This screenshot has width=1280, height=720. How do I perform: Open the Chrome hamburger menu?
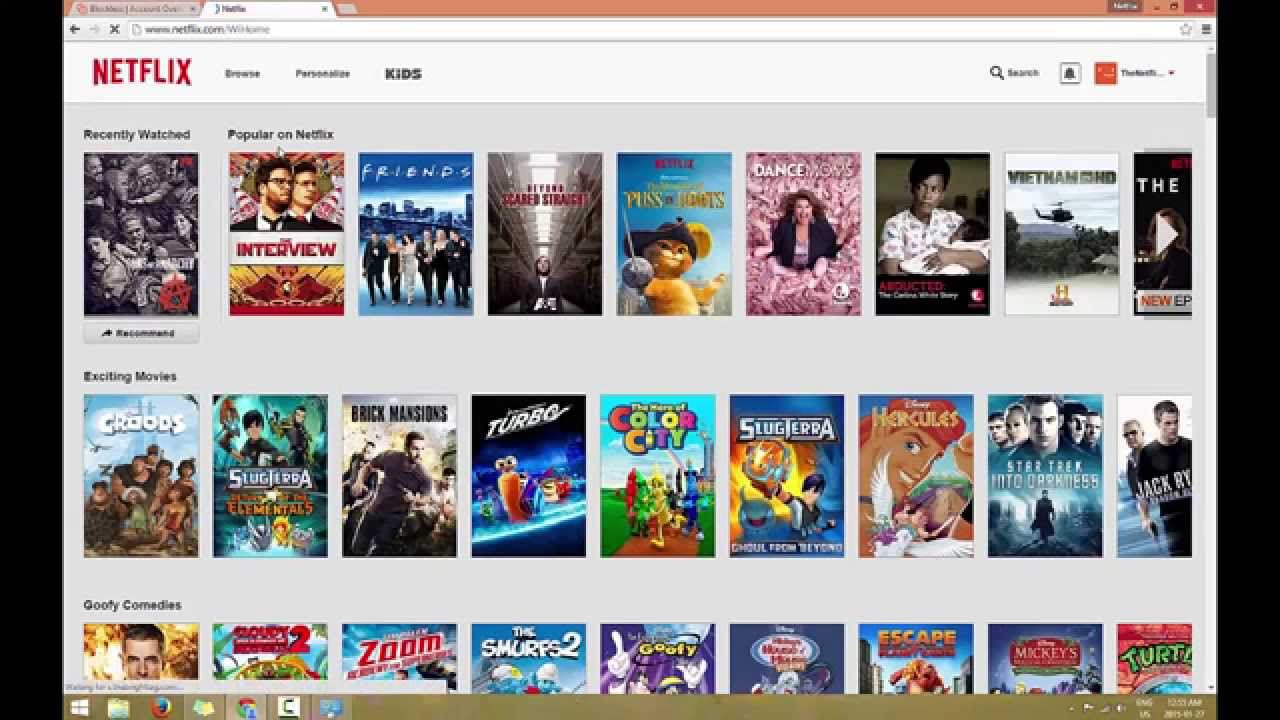click(x=1206, y=29)
